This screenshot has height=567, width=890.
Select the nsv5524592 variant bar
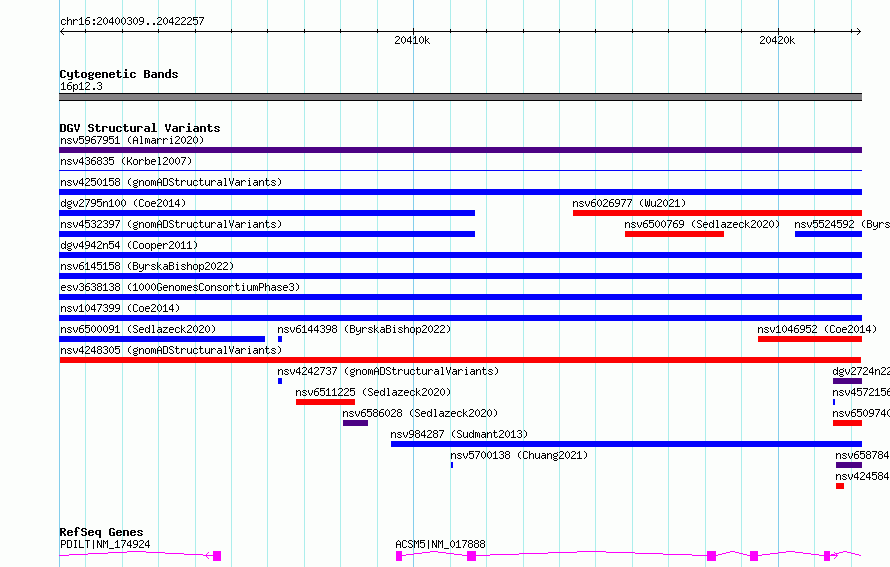point(828,234)
